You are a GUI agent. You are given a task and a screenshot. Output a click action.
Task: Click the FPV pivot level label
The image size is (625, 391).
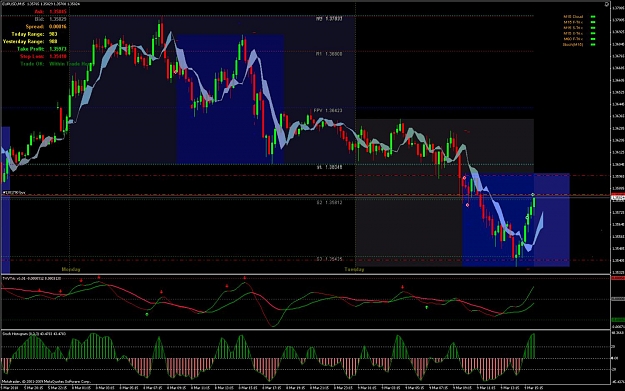(328, 110)
